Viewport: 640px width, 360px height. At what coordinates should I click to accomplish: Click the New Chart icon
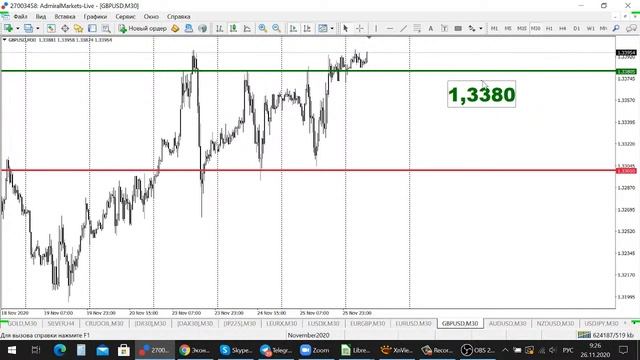click(x=8, y=28)
